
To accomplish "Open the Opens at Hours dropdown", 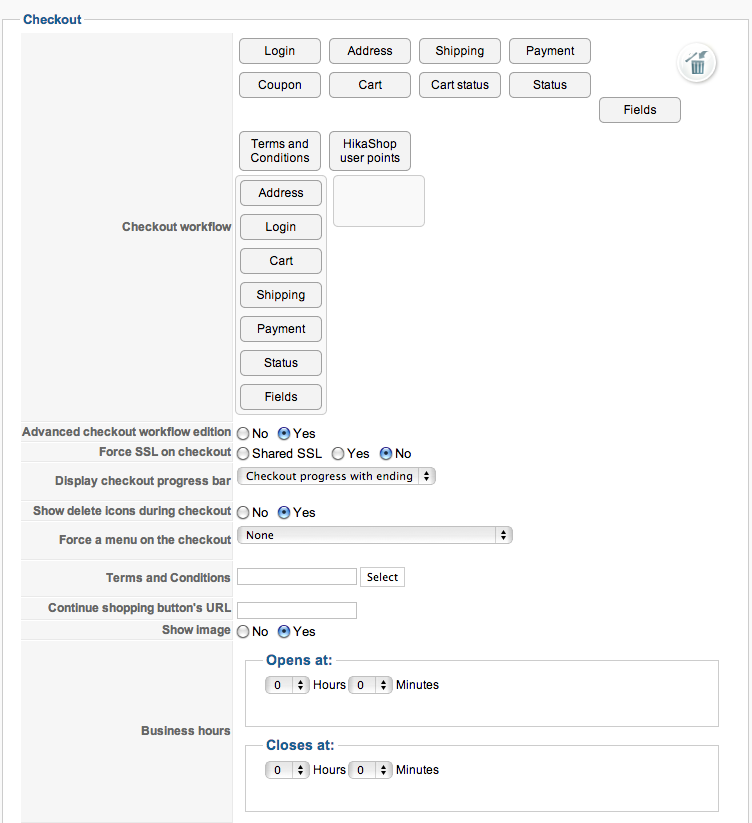I will (287, 685).
